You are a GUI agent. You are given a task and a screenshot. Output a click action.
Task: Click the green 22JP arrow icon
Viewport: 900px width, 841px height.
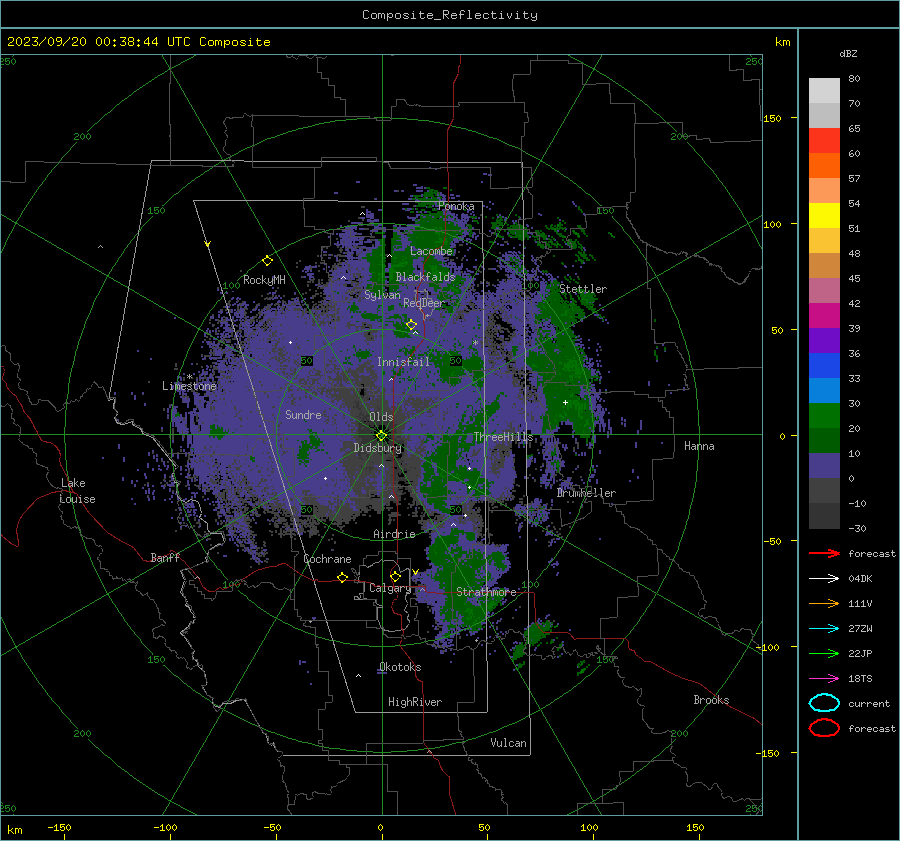824,653
